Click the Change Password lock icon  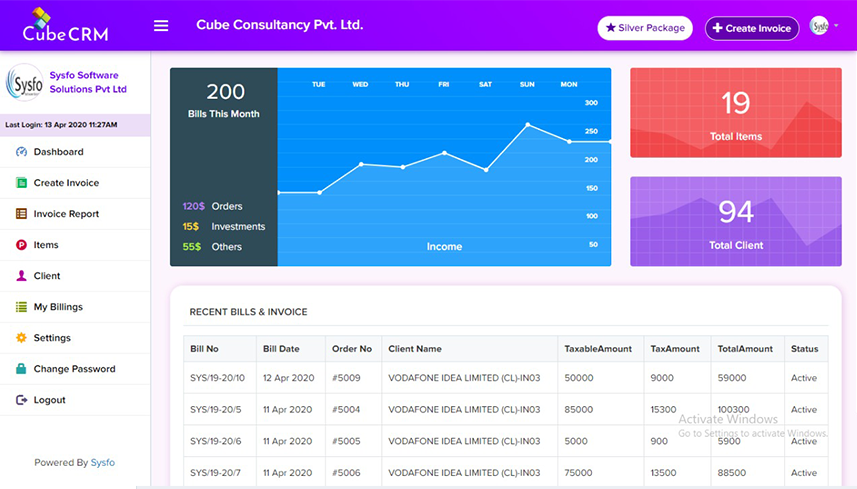click(x=21, y=369)
